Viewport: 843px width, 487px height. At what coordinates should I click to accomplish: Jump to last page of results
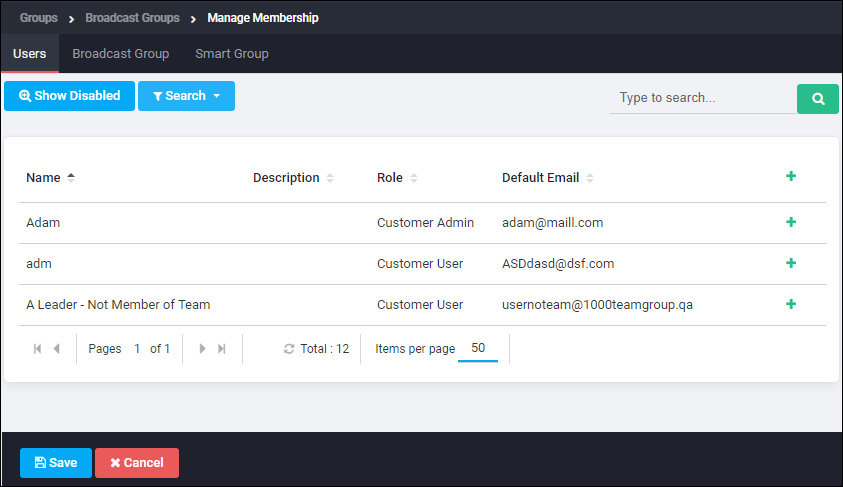click(x=222, y=349)
